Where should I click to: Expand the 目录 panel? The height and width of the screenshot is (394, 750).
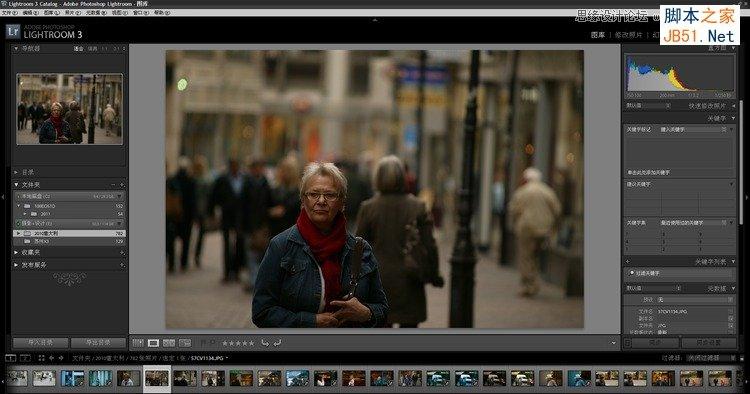coord(16,172)
